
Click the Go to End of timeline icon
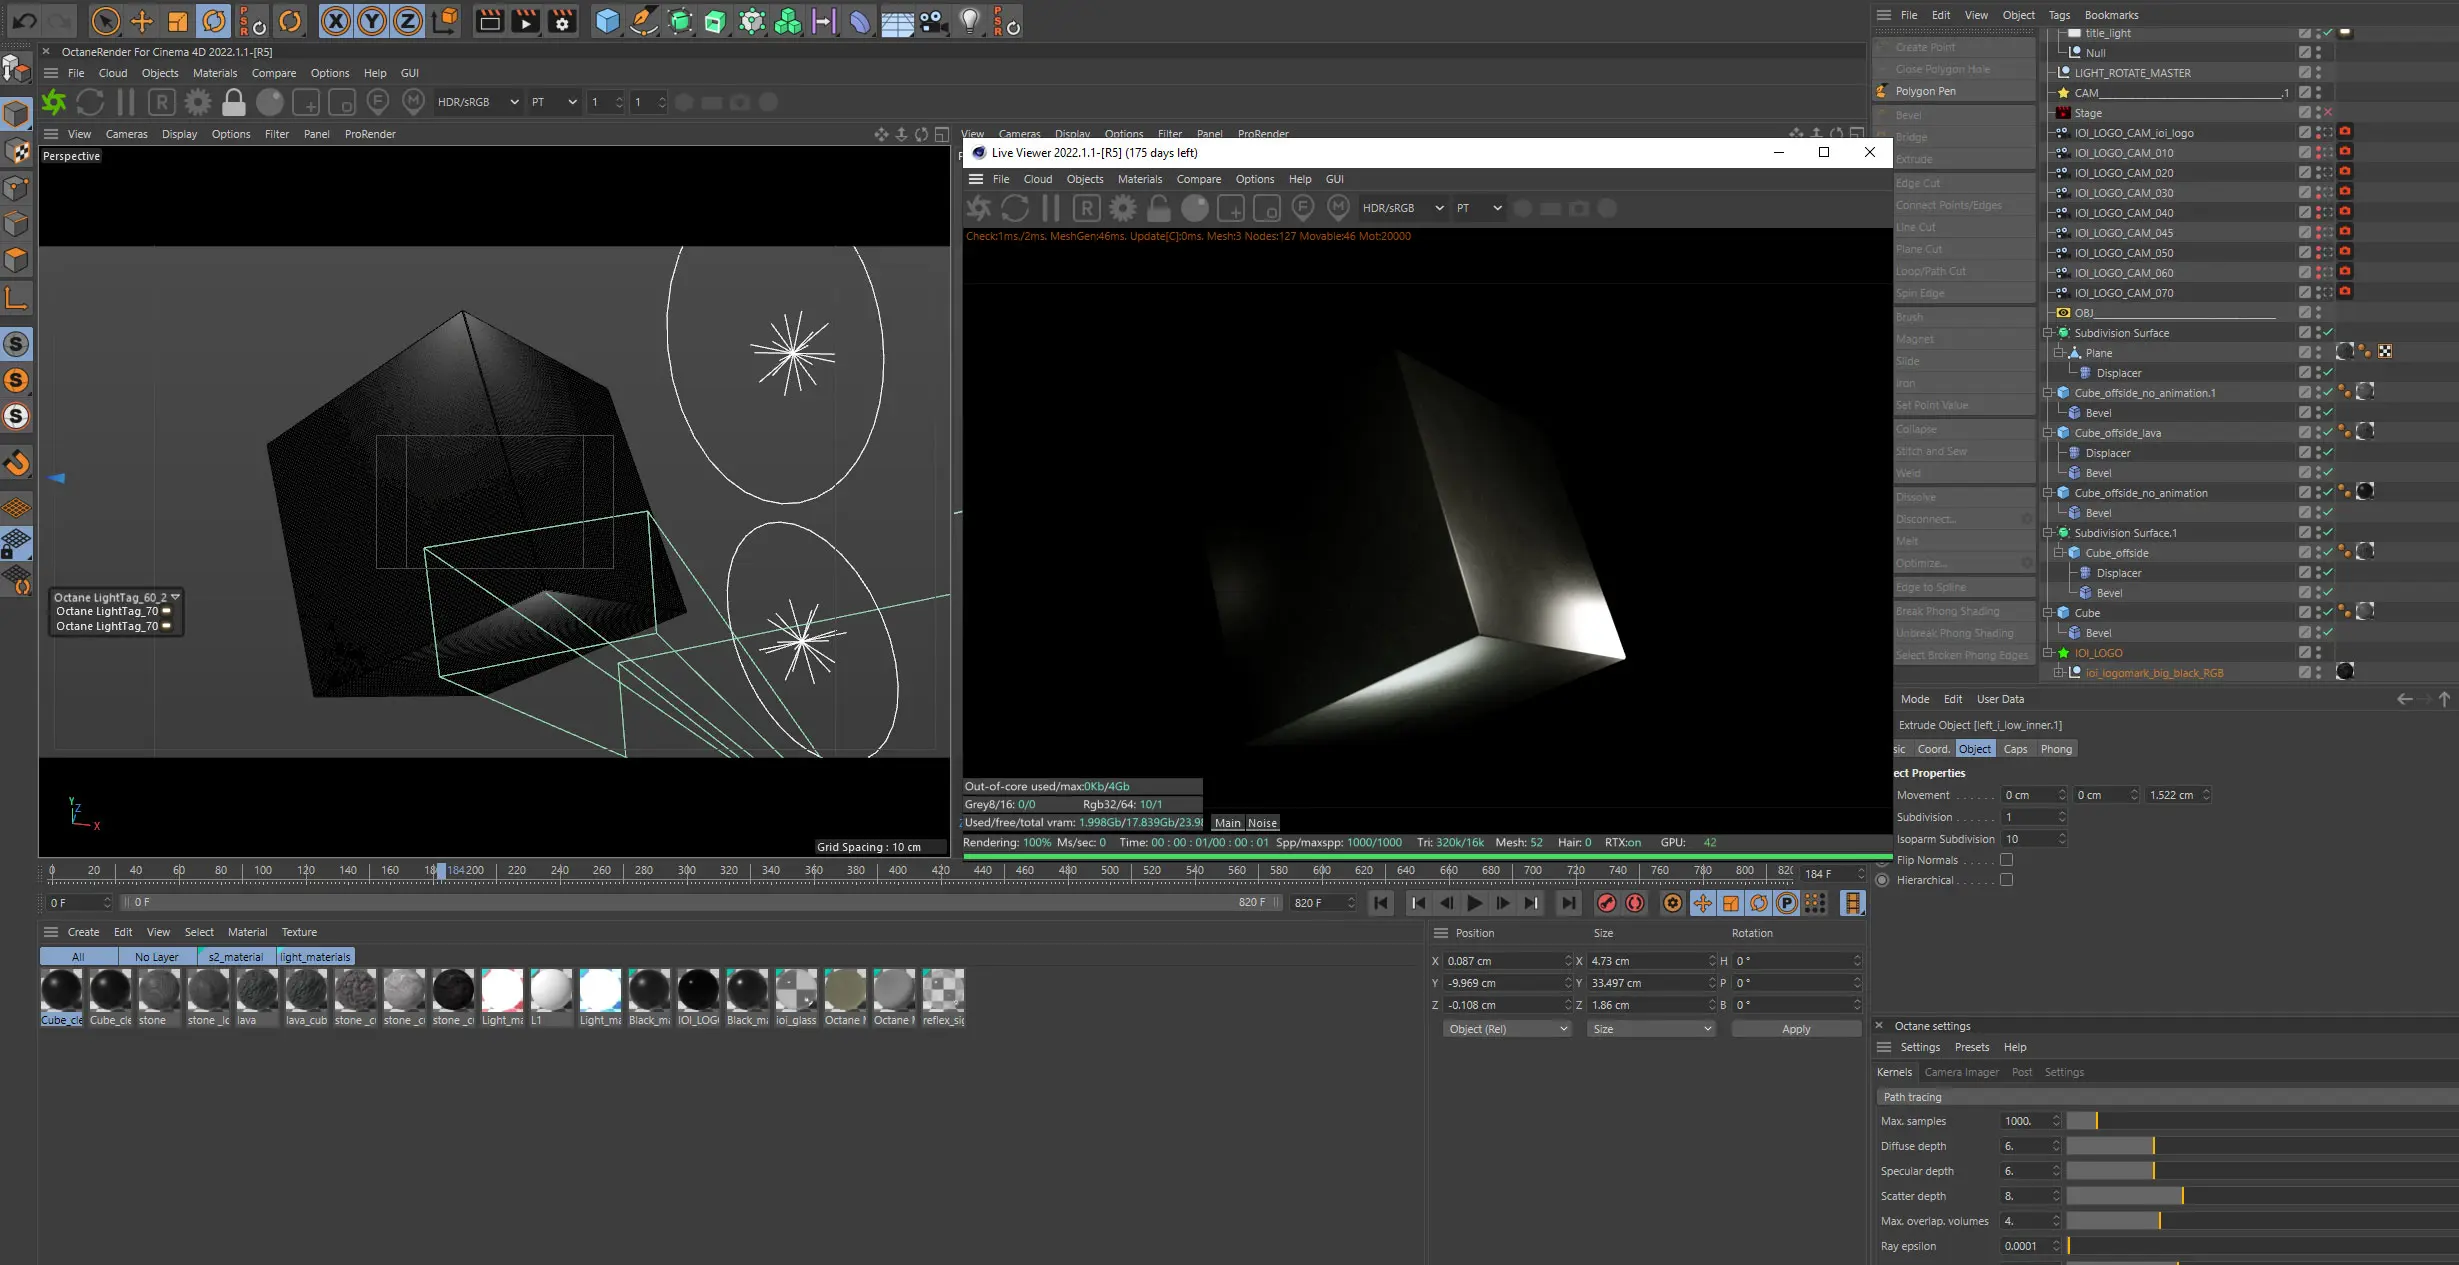(1568, 903)
